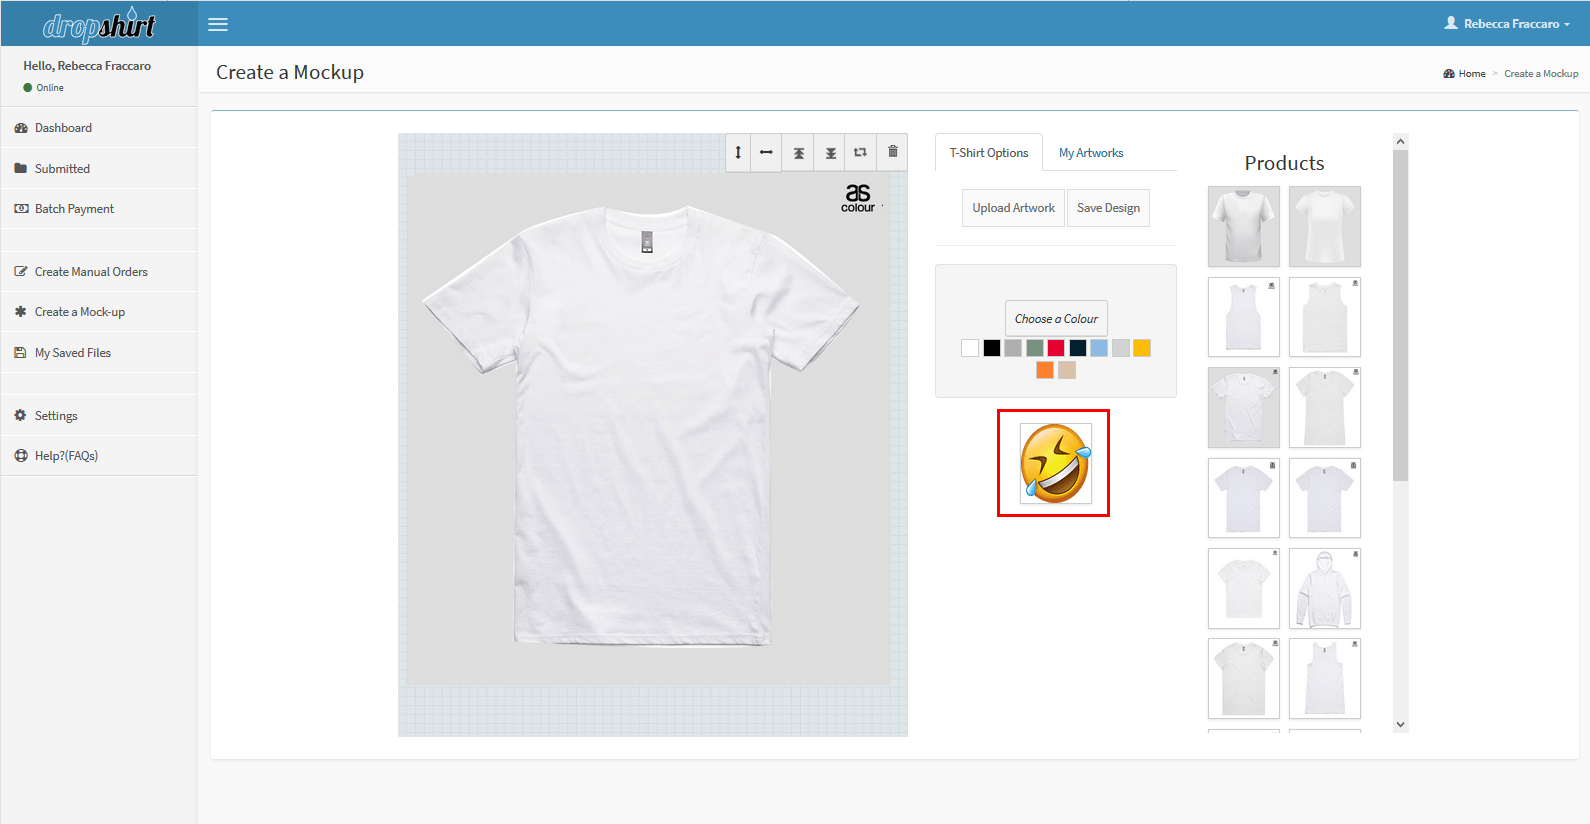The width and height of the screenshot is (1590, 824).
Task: Click the products list scroll-down arrow
Action: coord(1401,725)
